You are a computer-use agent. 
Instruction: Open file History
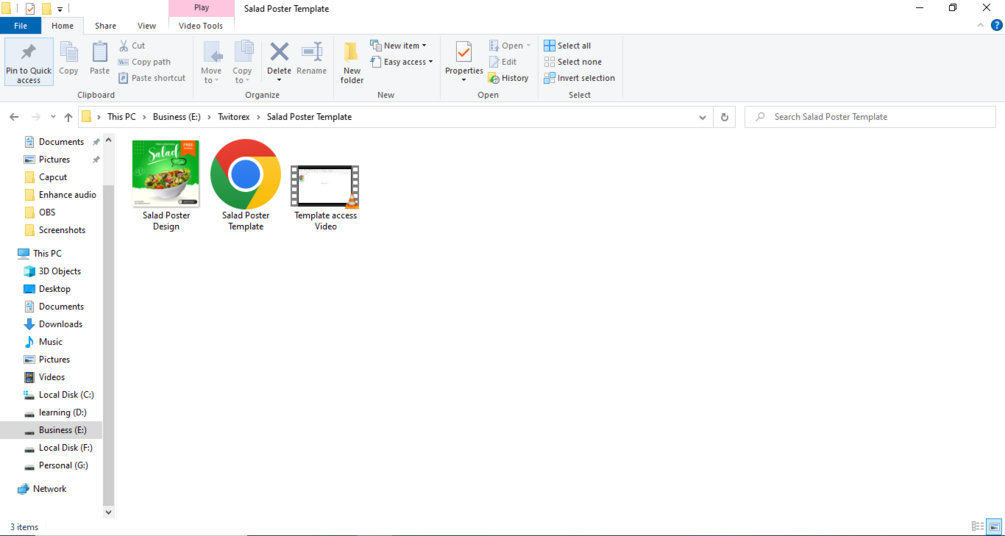(508, 78)
